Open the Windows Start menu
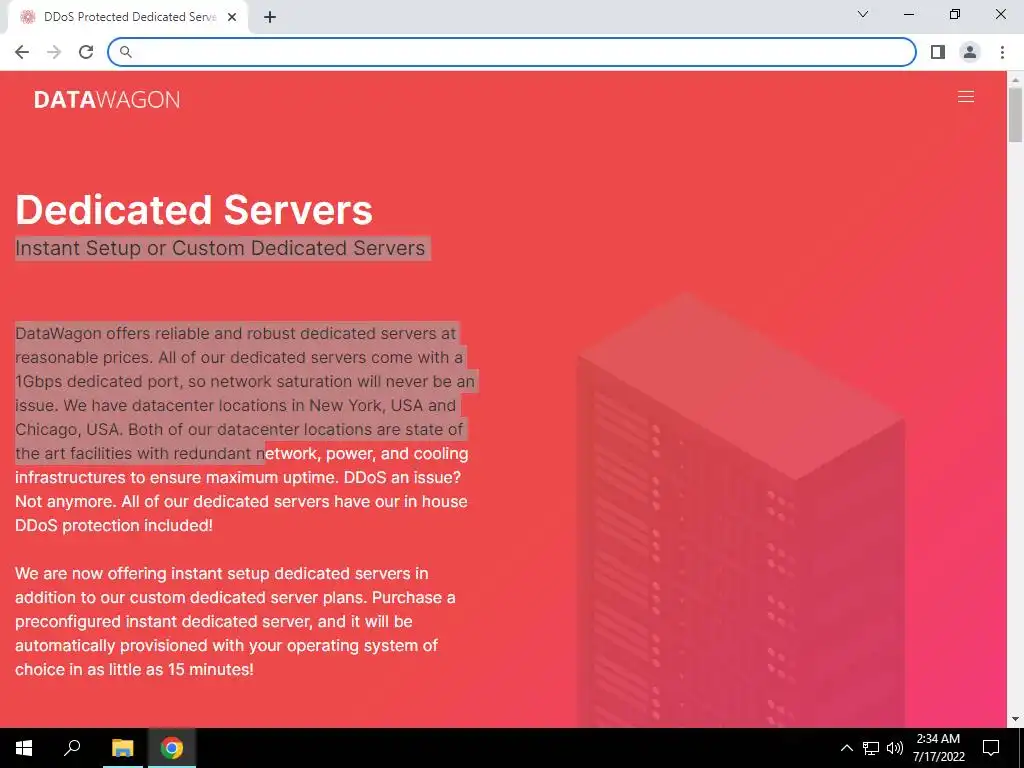The image size is (1024, 768). pyautogui.click(x=24, y=748)
